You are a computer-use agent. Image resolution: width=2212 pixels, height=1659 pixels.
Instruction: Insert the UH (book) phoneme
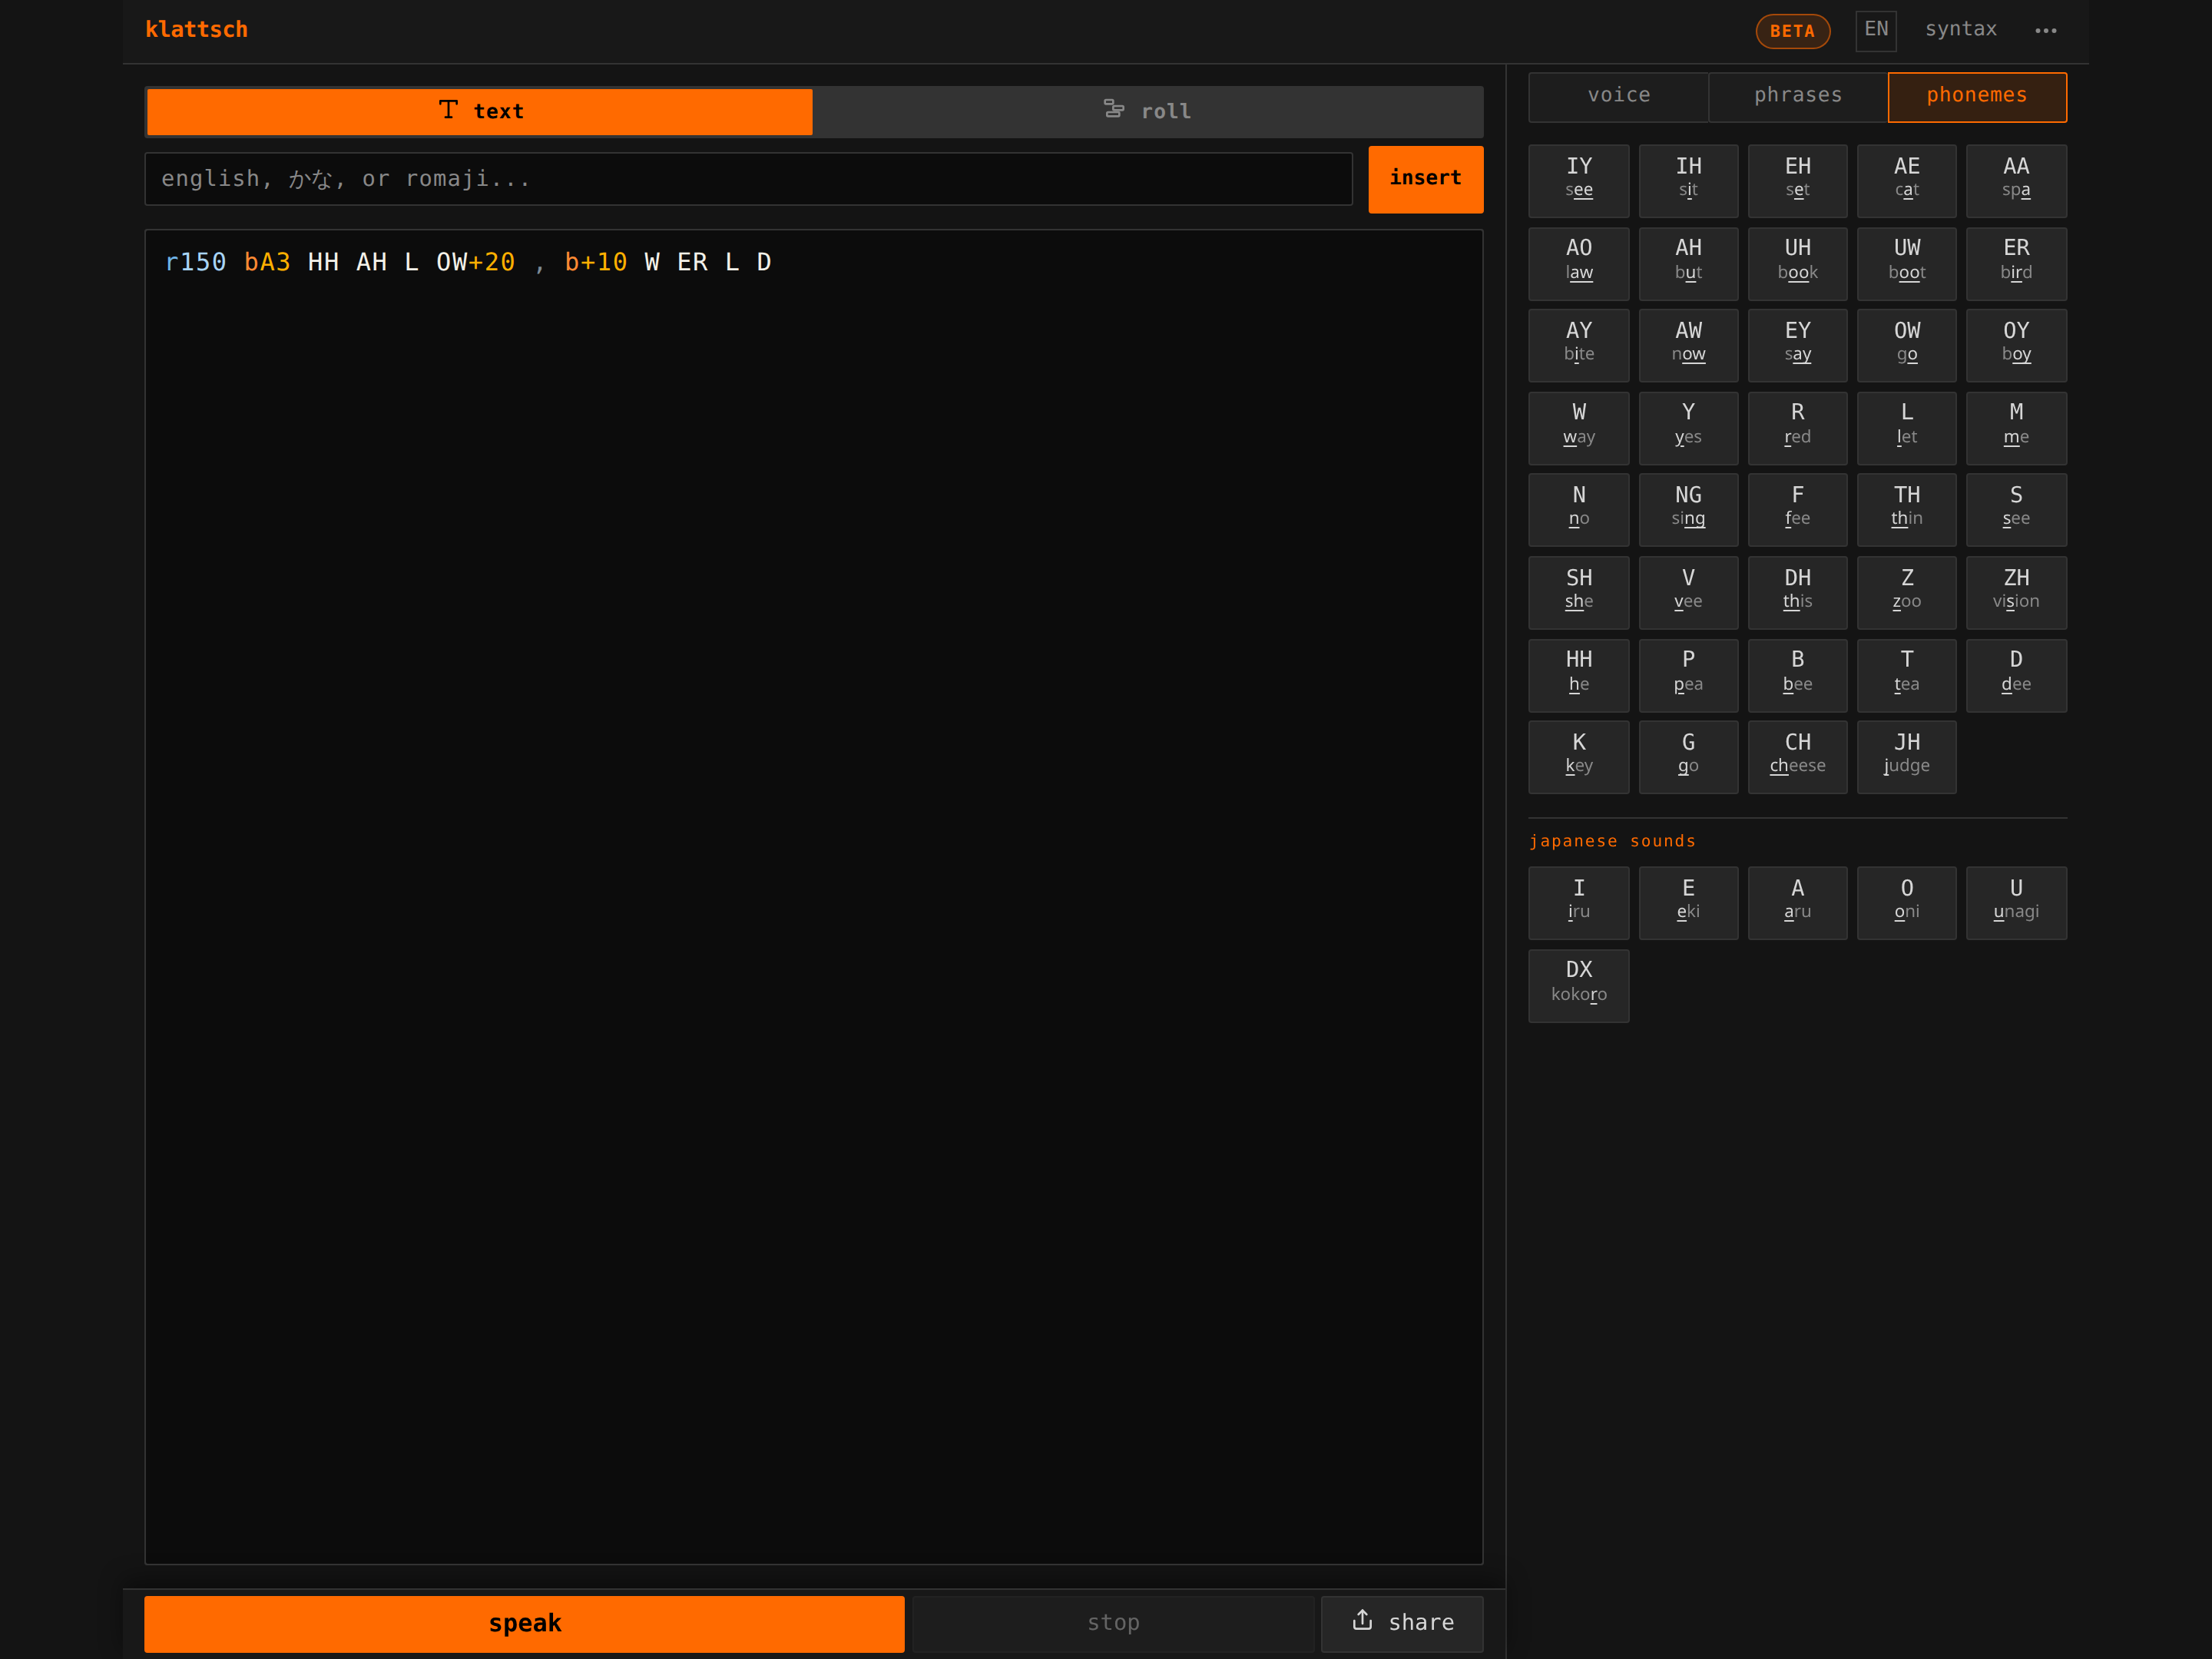1797,263
